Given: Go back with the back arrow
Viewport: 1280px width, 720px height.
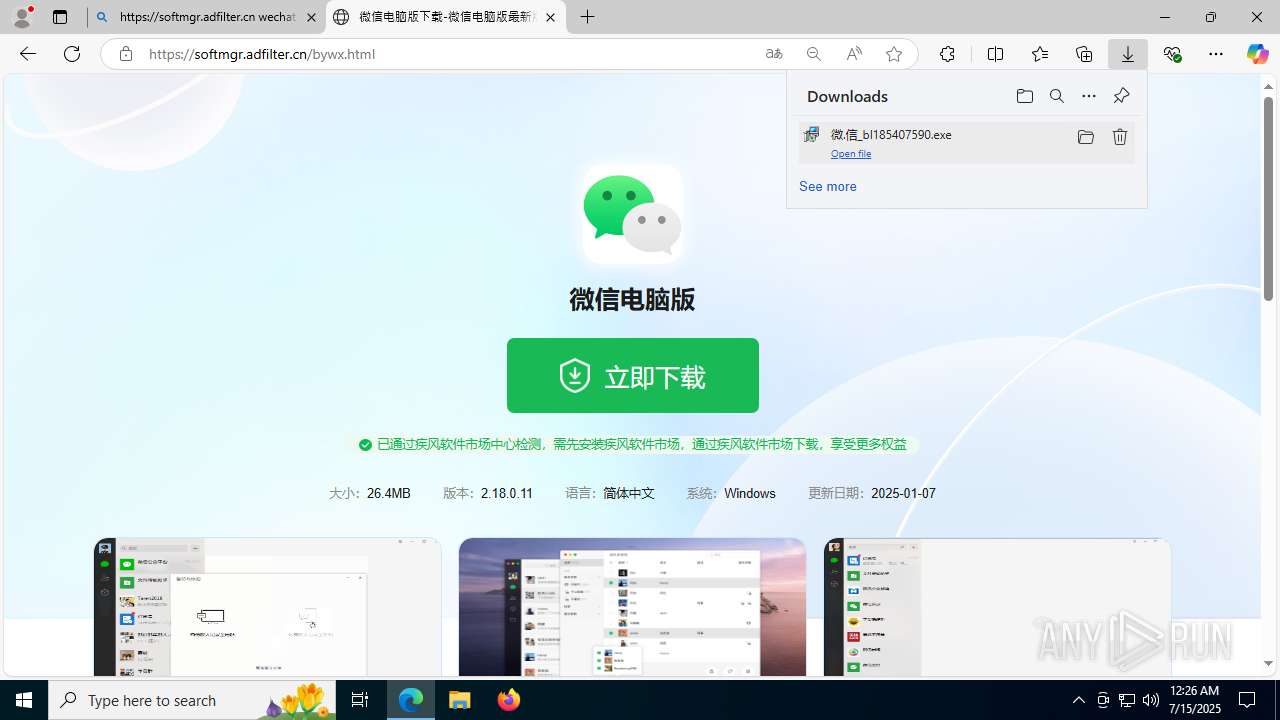Looking at the screenshot, I should point(28,54).
